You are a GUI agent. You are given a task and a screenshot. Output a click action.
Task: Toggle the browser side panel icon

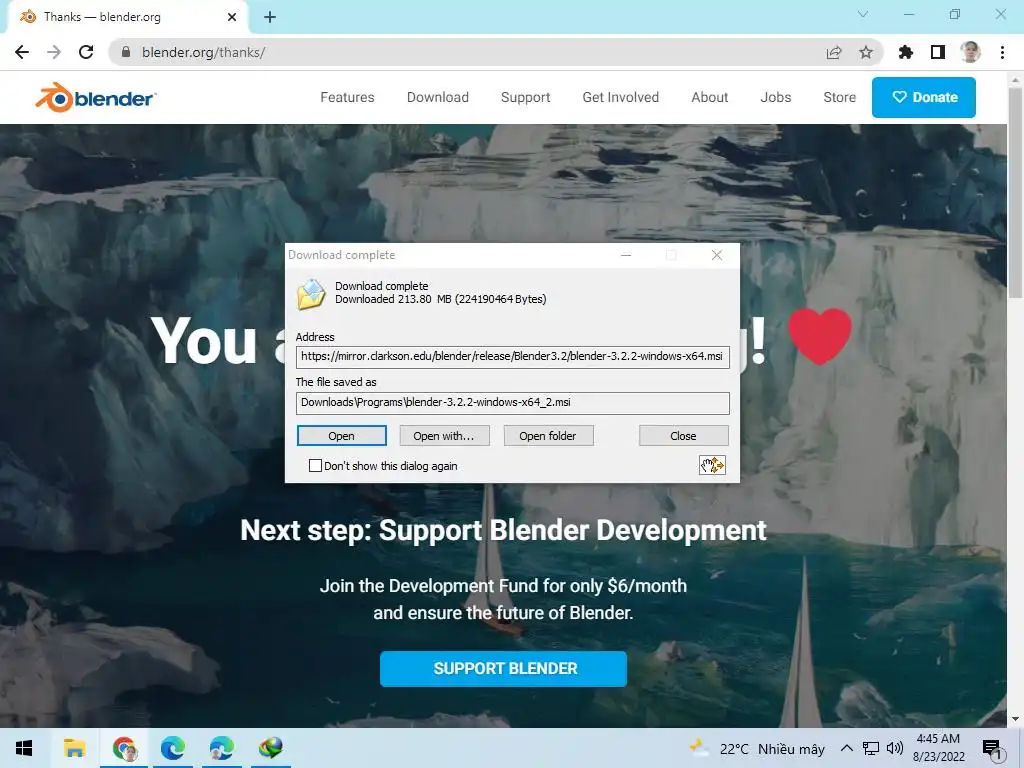tap(938, 52)
